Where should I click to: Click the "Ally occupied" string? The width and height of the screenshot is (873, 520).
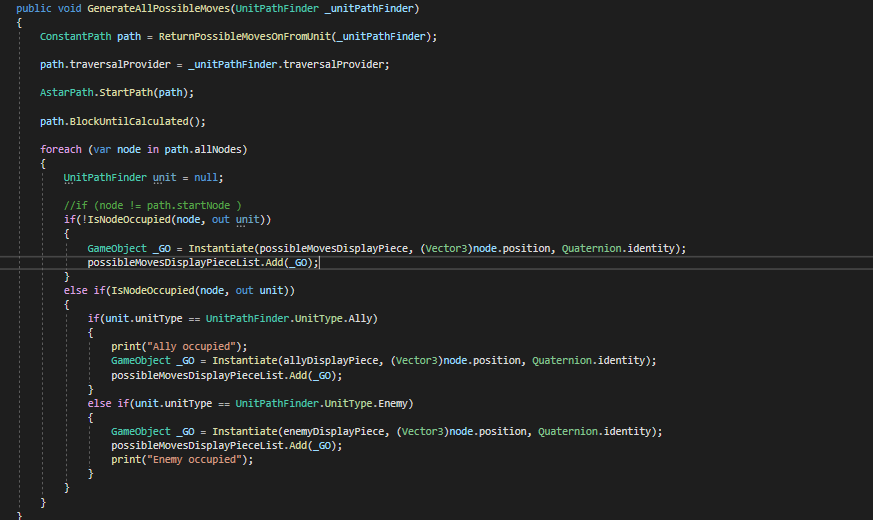192,346
